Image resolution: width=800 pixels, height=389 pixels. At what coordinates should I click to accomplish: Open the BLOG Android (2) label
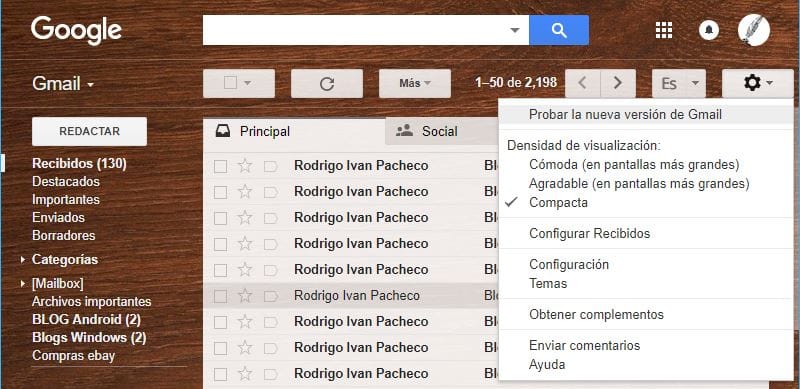86,320
